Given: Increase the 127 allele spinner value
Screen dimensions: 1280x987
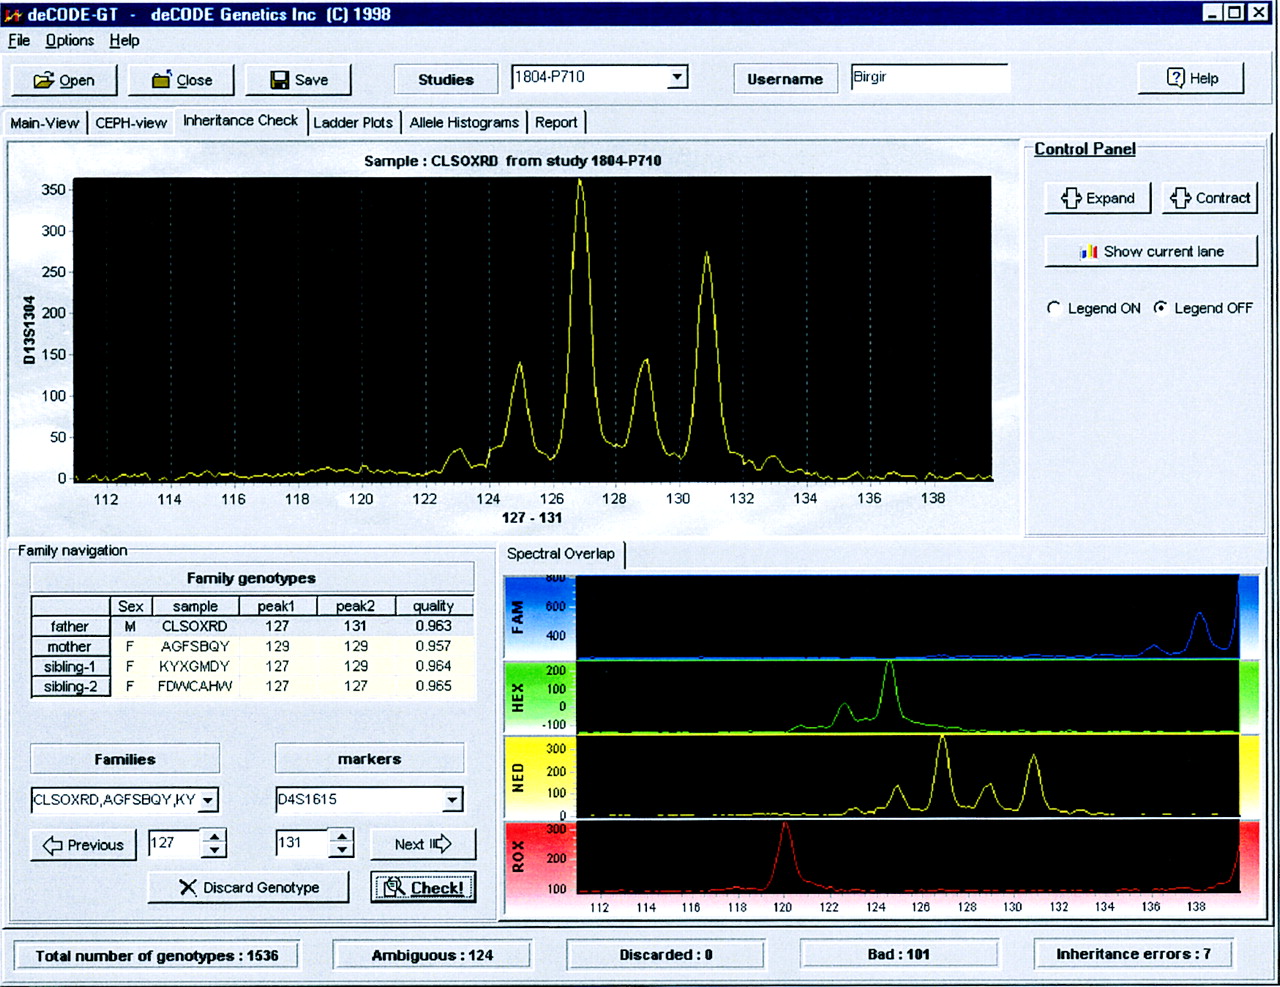Looking at the screenshot, I should [214, 837].
